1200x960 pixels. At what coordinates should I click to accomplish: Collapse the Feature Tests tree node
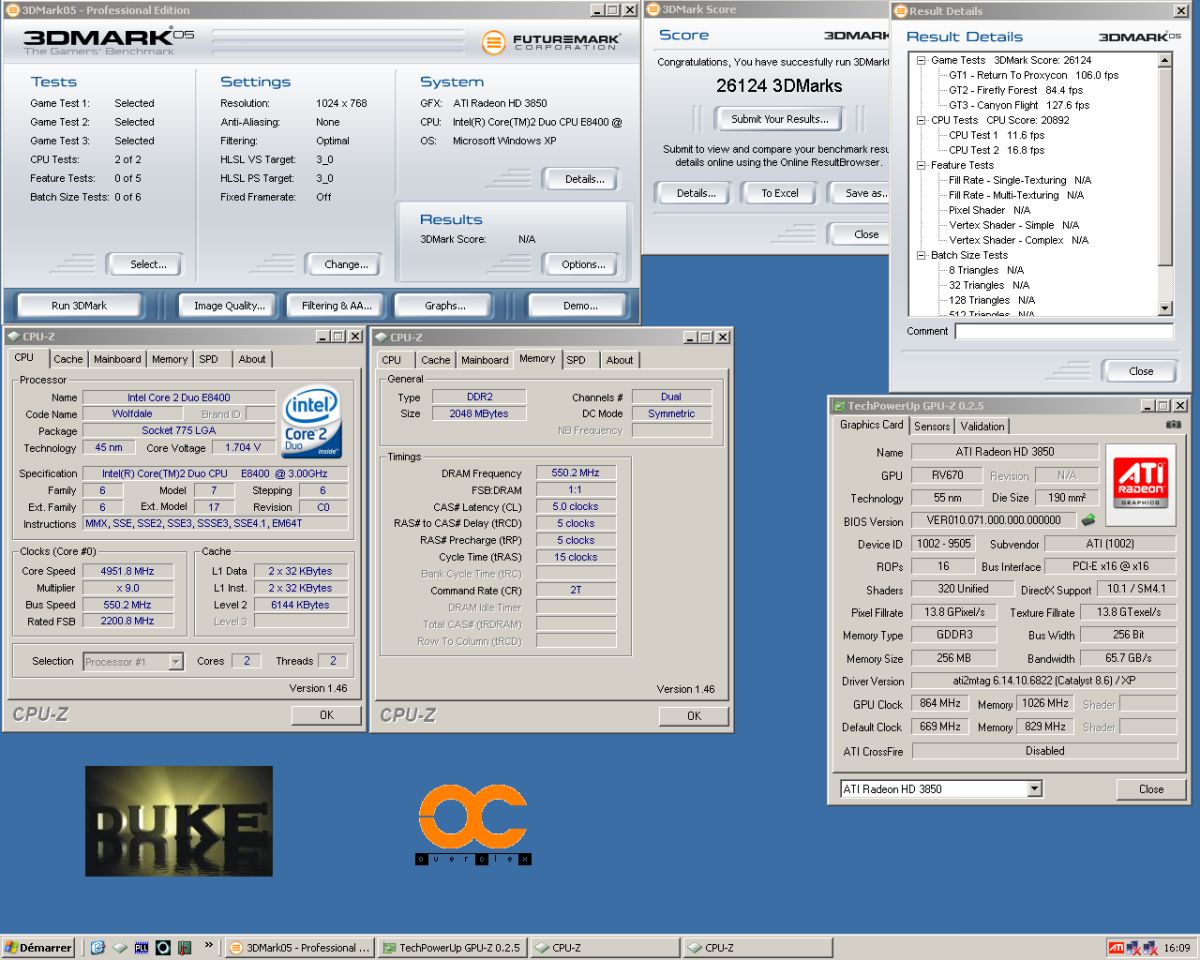click(x=922, y=165)
